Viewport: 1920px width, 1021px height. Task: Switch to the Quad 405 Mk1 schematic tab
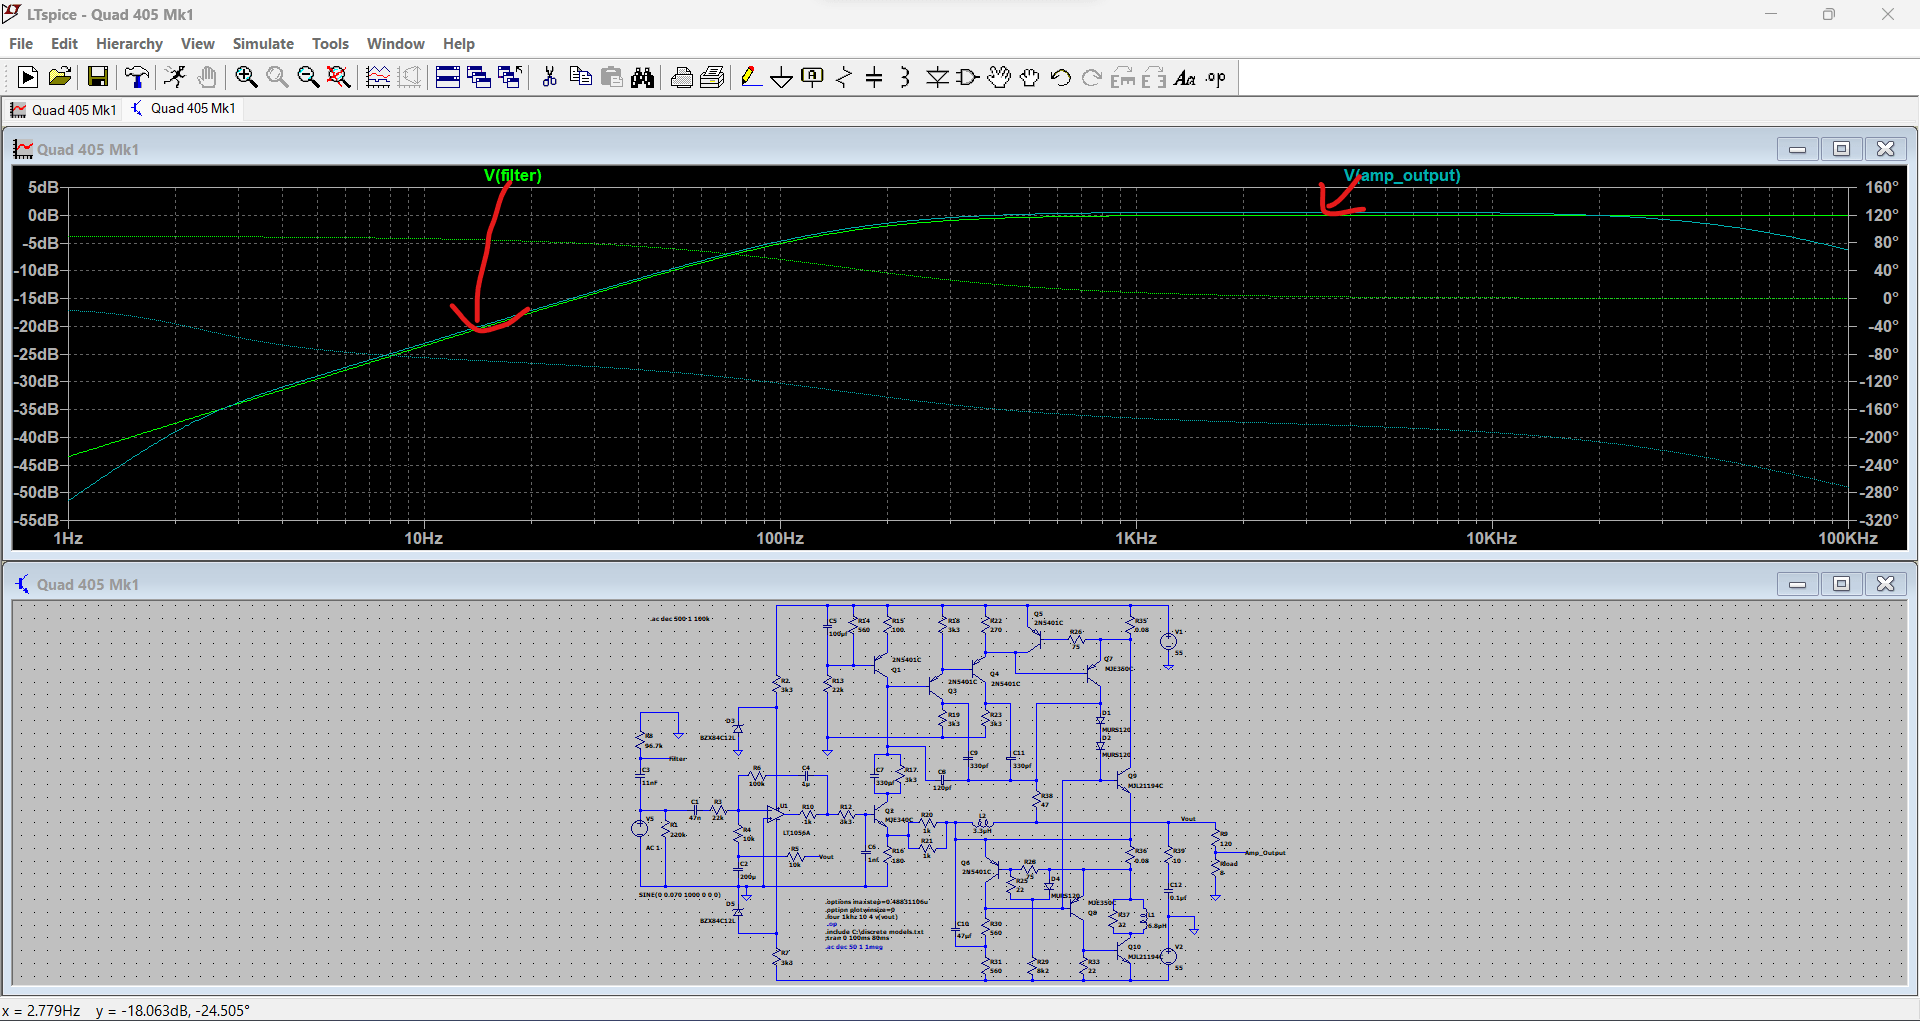[x=183, y=108]
